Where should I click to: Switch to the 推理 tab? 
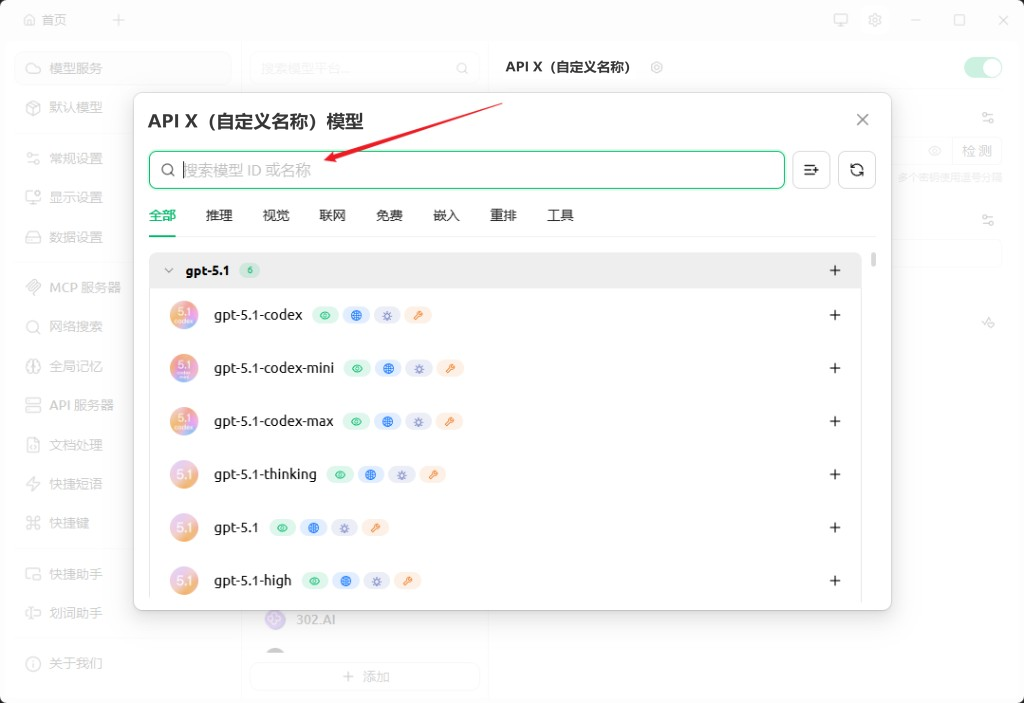[219, 216]
